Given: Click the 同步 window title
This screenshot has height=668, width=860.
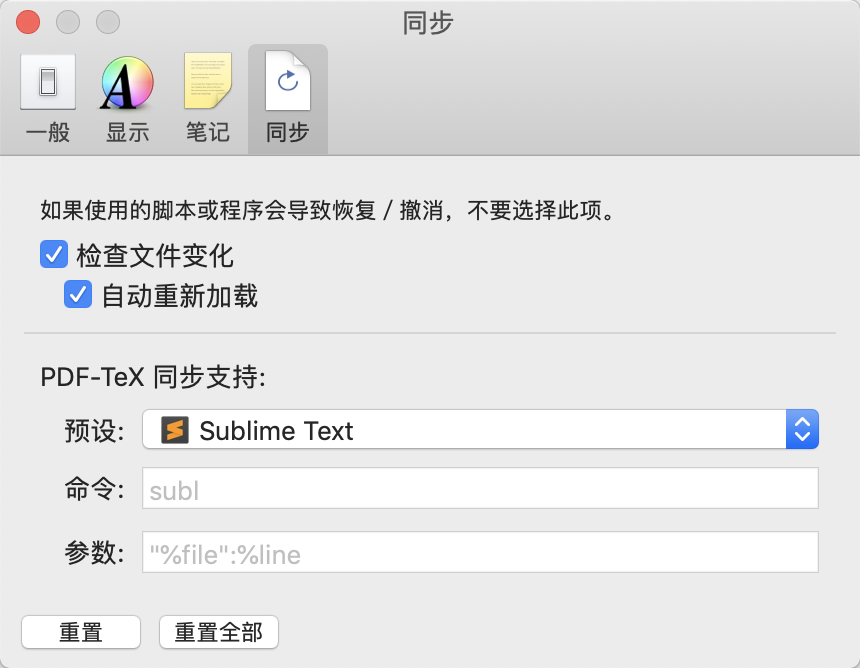Looking at the screenshot, I should [428, 23].
